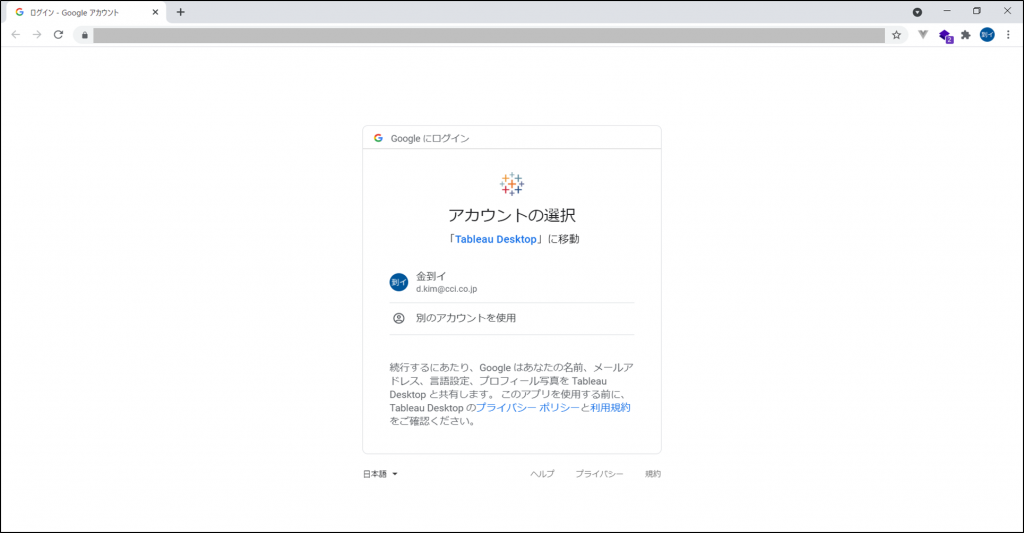Screen dimensions: 1024x533
Task: Go back with the browser back arrow
Action: pos(16,35)
